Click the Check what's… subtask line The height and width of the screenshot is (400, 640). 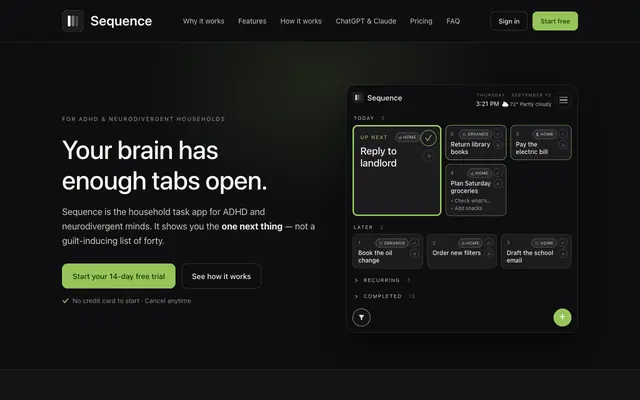click(x=471, y=201)
